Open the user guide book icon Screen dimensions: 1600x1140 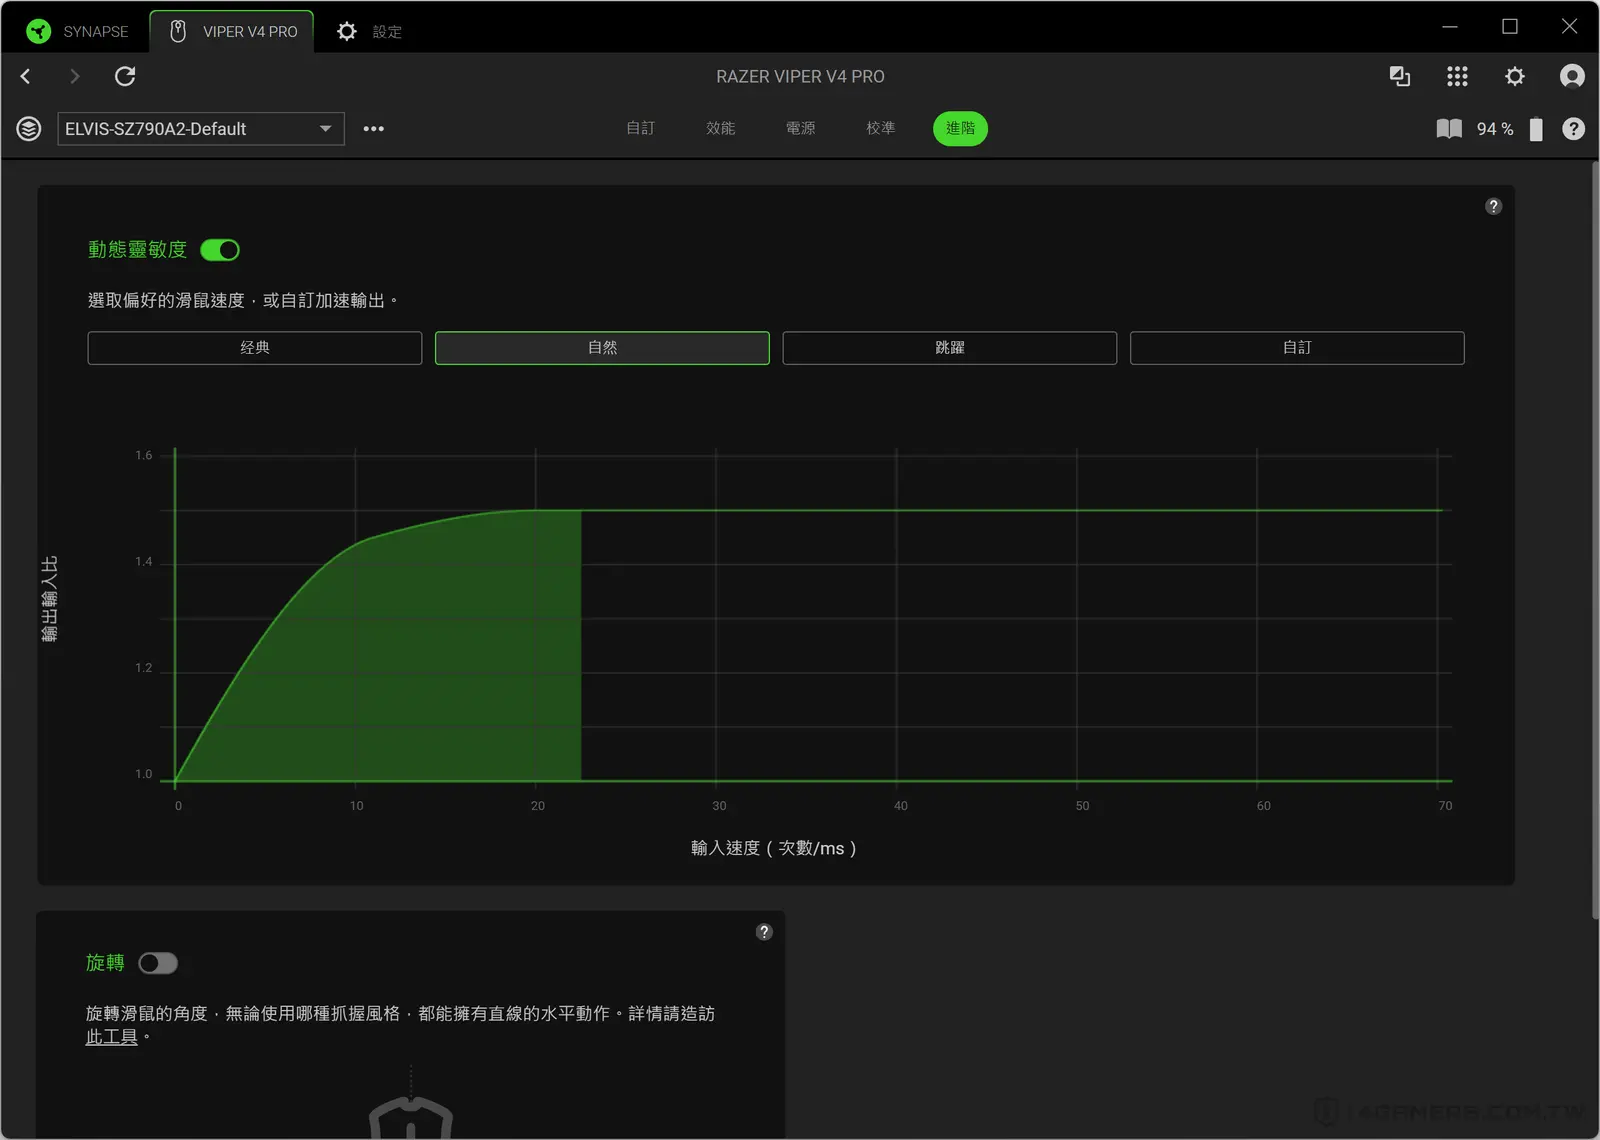coord(1449,129)
